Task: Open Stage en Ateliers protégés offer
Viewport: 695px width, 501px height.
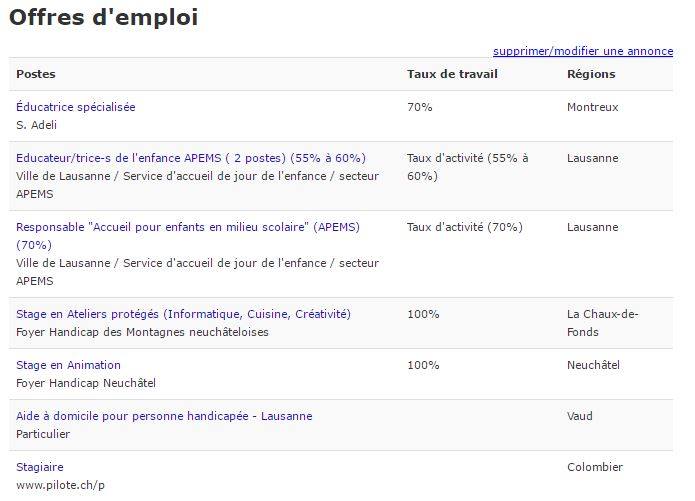Action: pos(184,314)
